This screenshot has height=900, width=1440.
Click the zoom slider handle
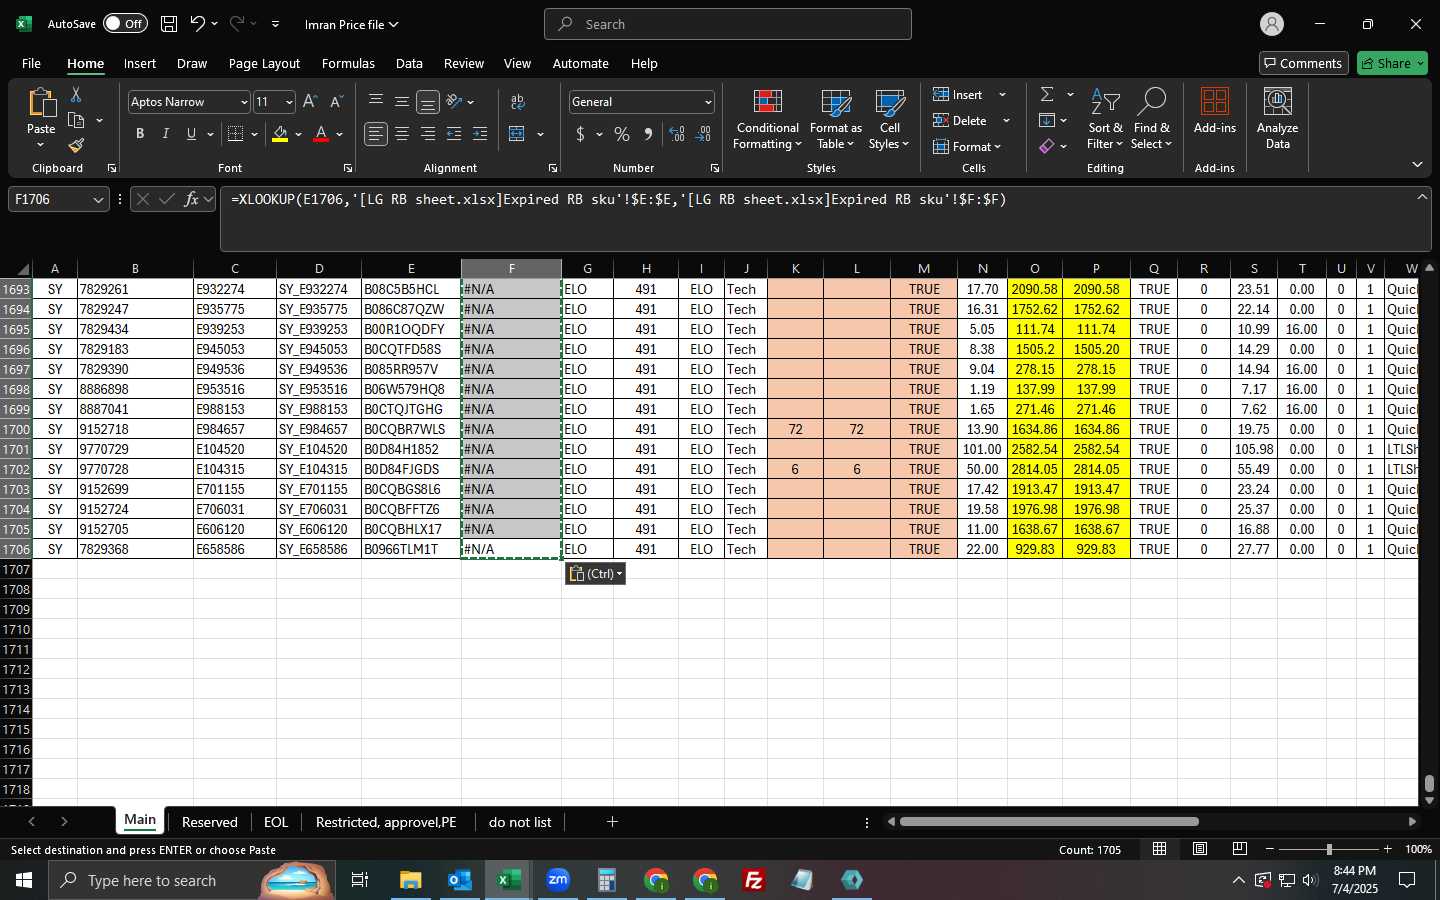[1329, 849]
